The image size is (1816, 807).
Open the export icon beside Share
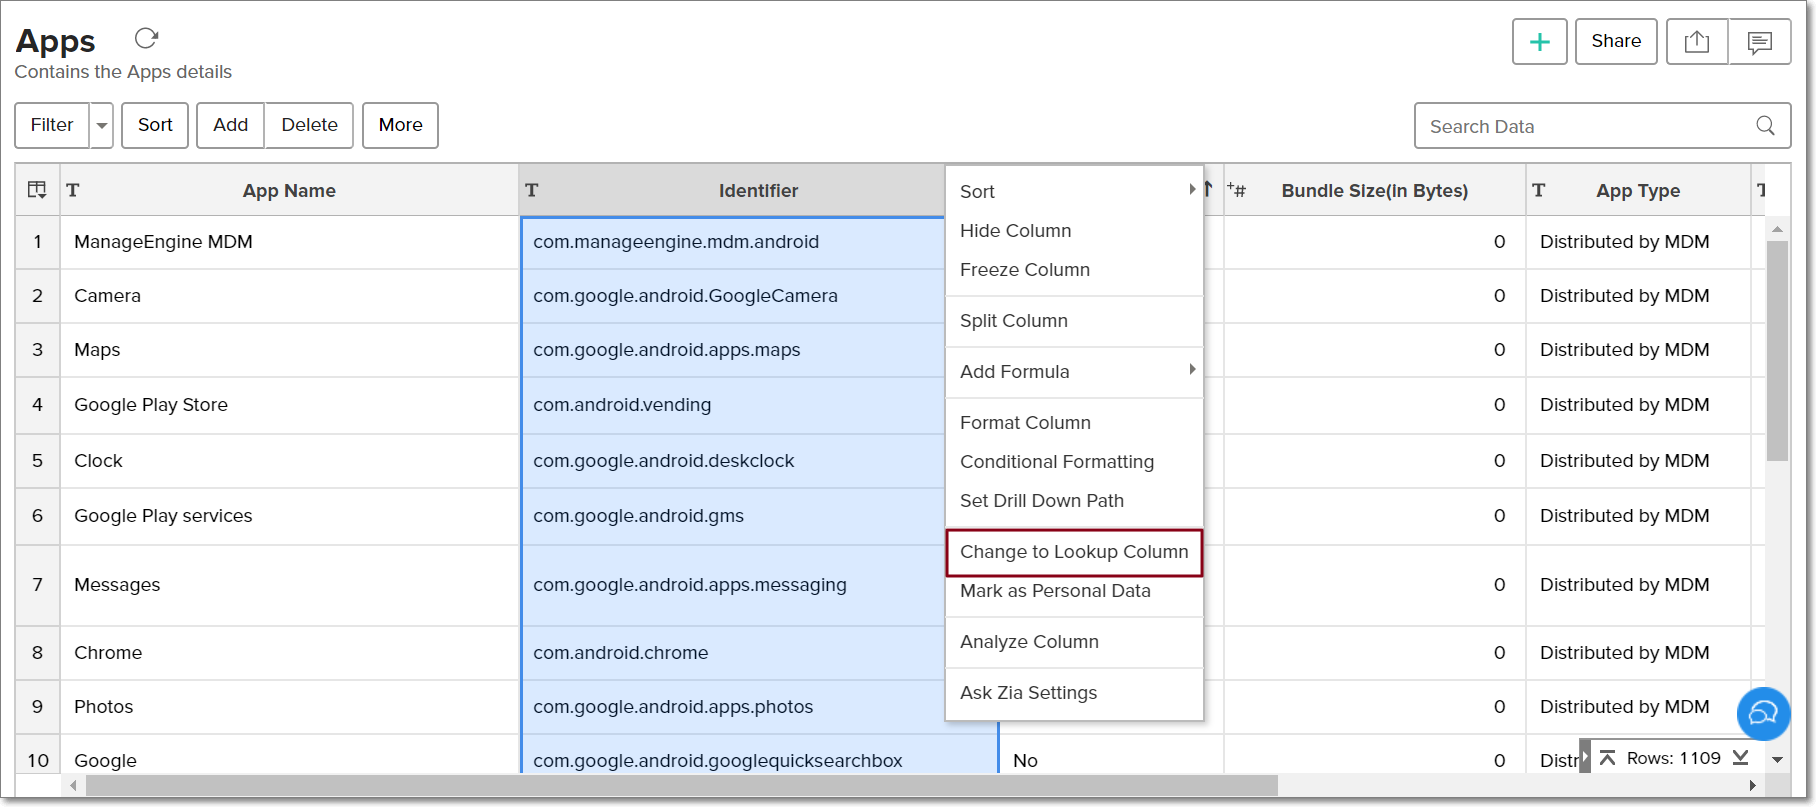1696,42
